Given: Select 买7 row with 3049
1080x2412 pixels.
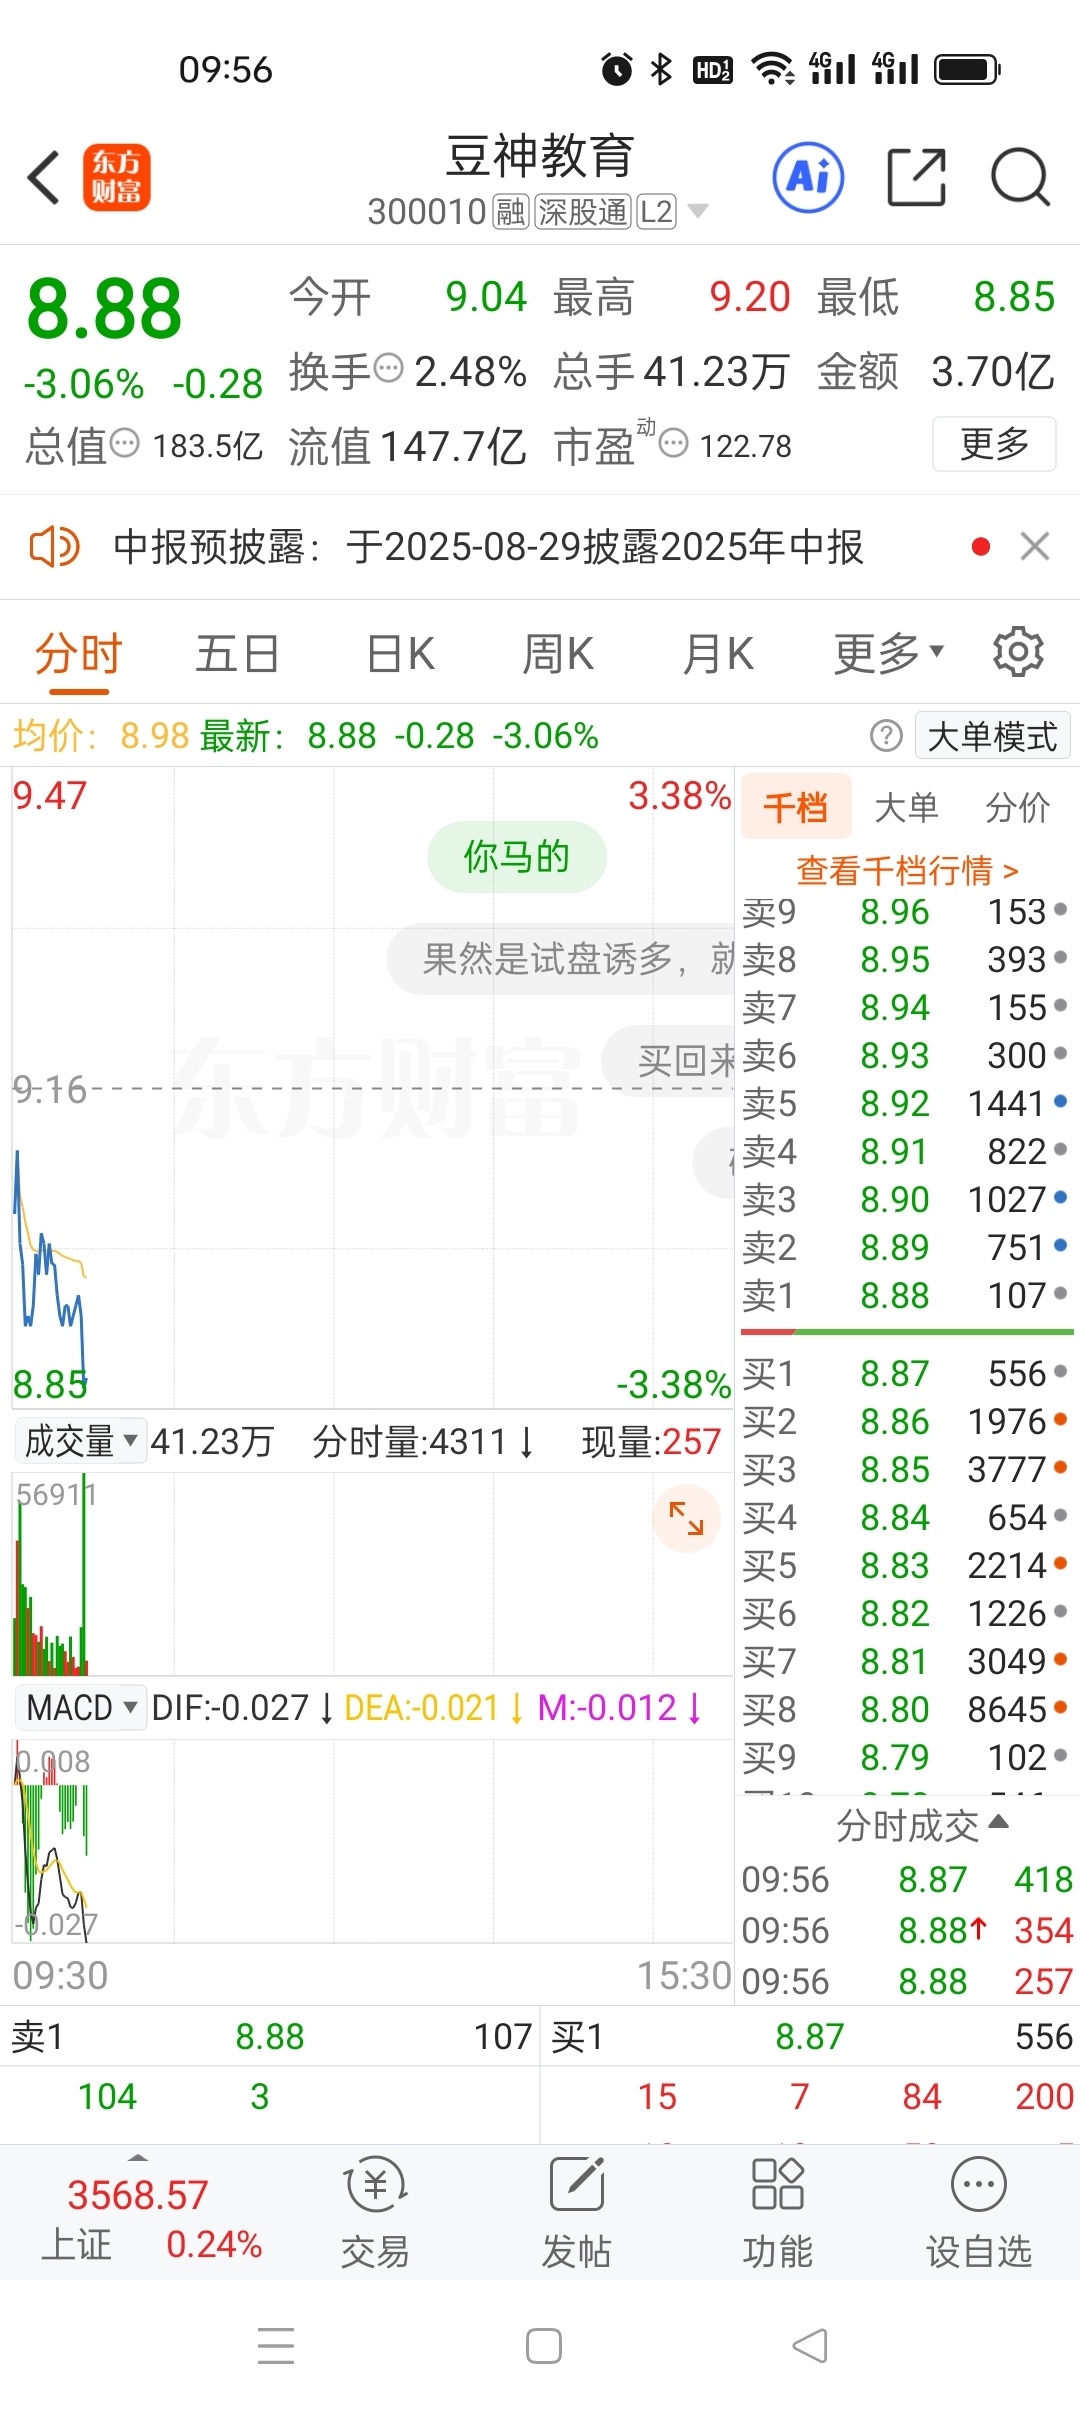Looking at the screenshot, I should (906, 1661).
